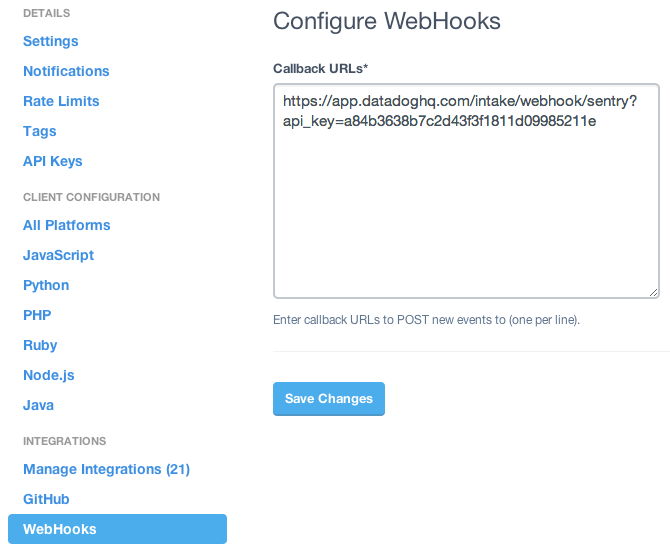Open Rate Limits section
The height and width of the screenshot is (554, 670).
point(61,101)
